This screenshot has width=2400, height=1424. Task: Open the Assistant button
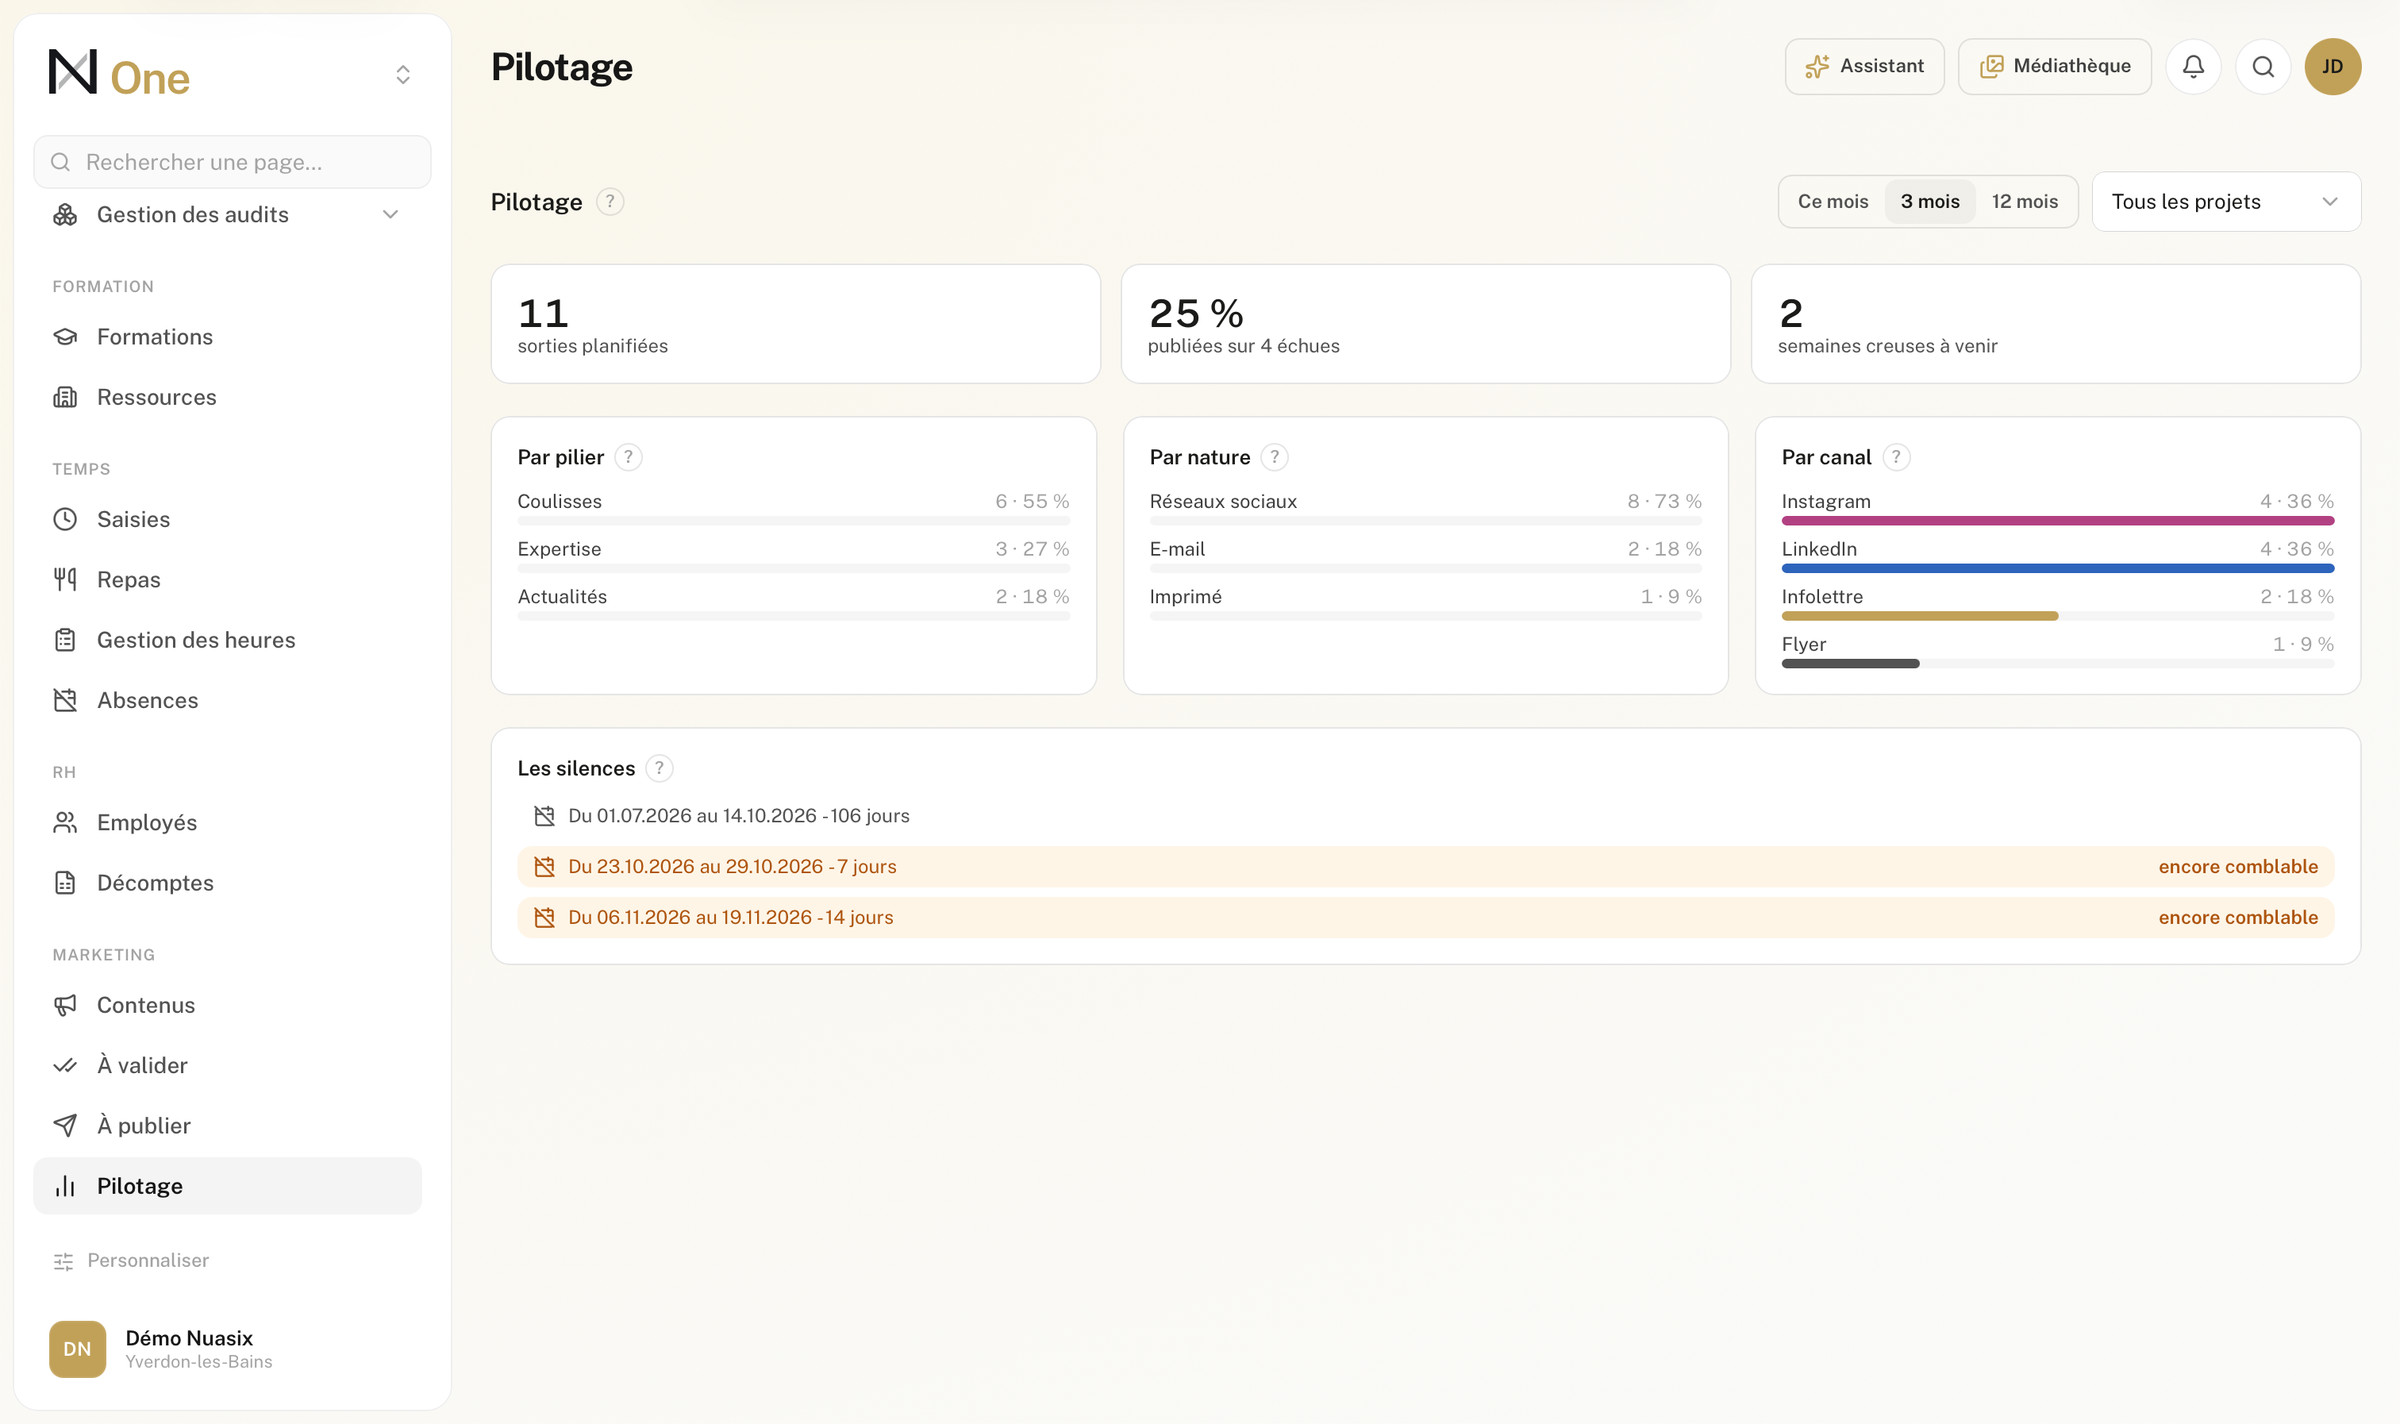[1864, 66]
